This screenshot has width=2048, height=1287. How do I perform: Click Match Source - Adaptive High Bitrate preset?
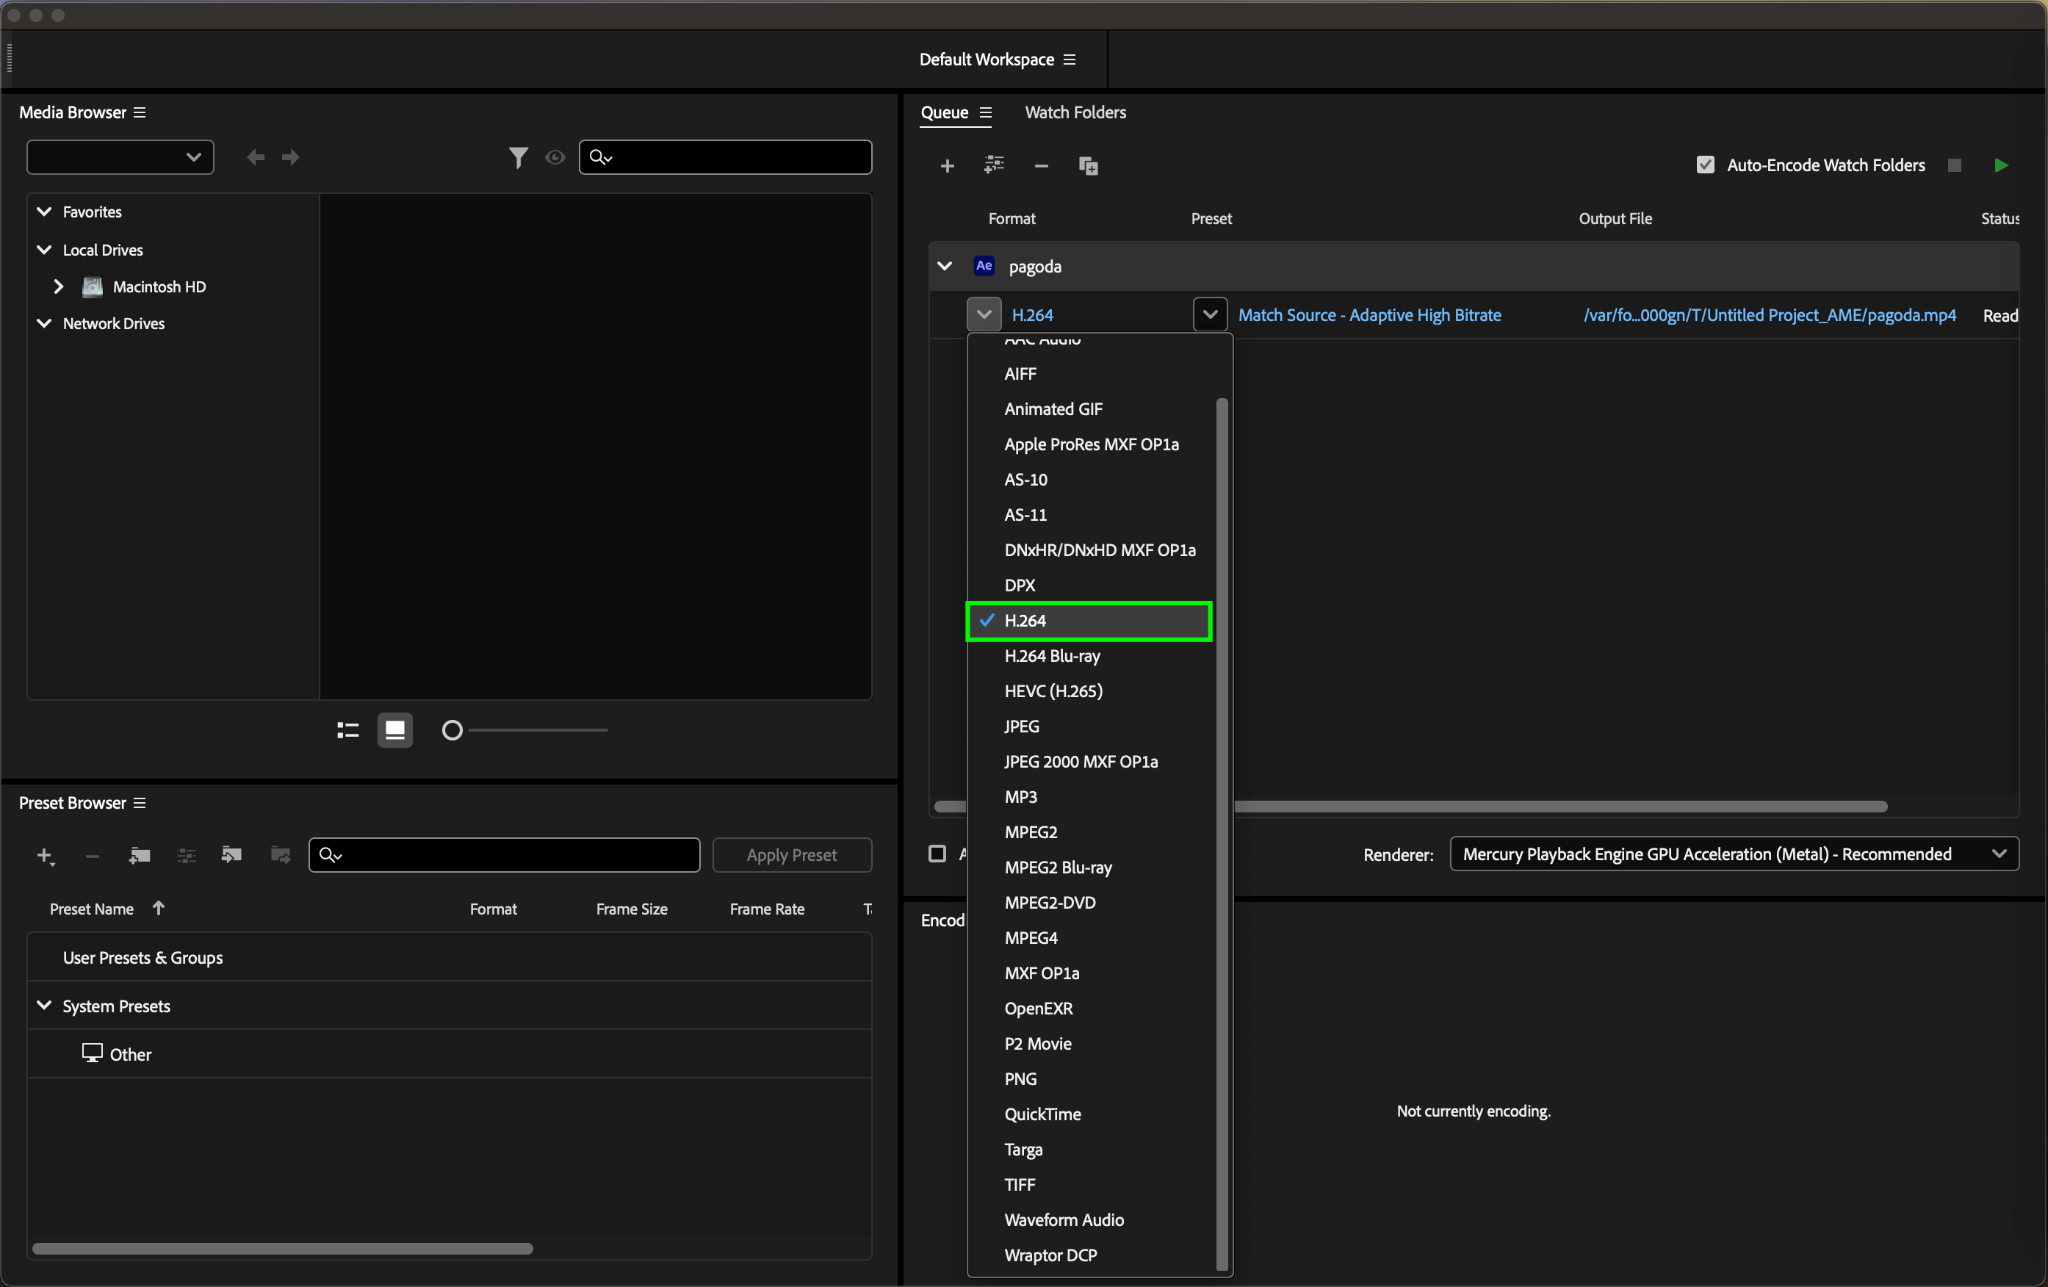(1369, 315)
